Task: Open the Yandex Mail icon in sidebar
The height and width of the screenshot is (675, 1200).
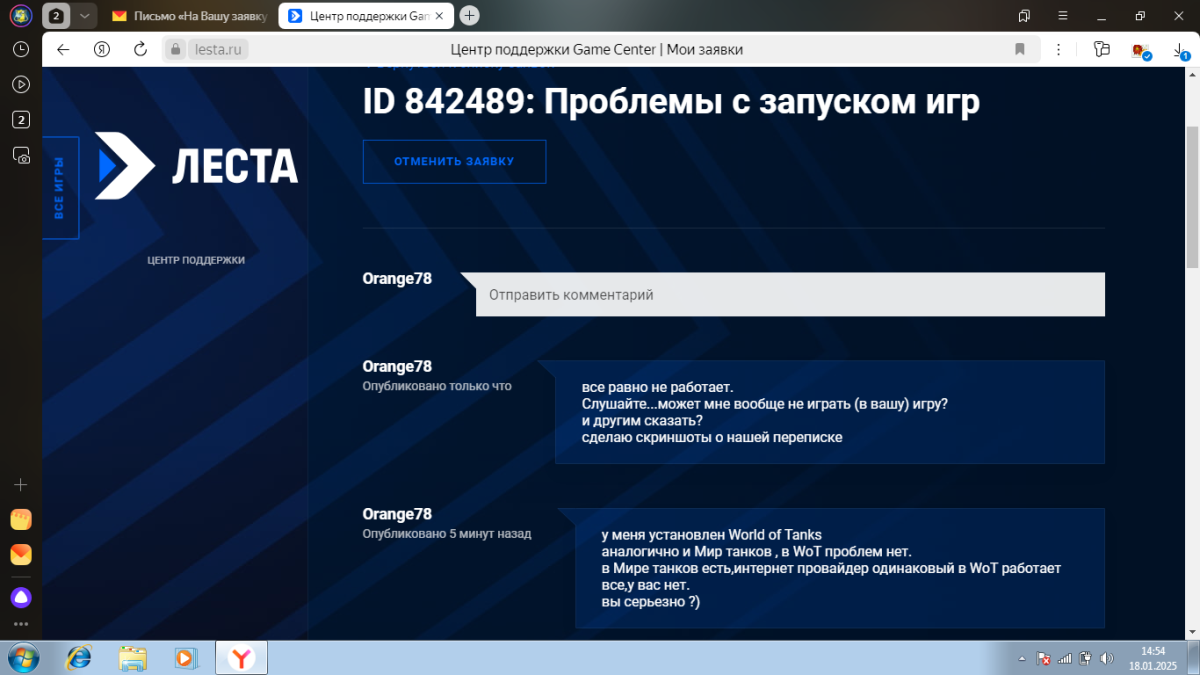Action: coord(21,555)
